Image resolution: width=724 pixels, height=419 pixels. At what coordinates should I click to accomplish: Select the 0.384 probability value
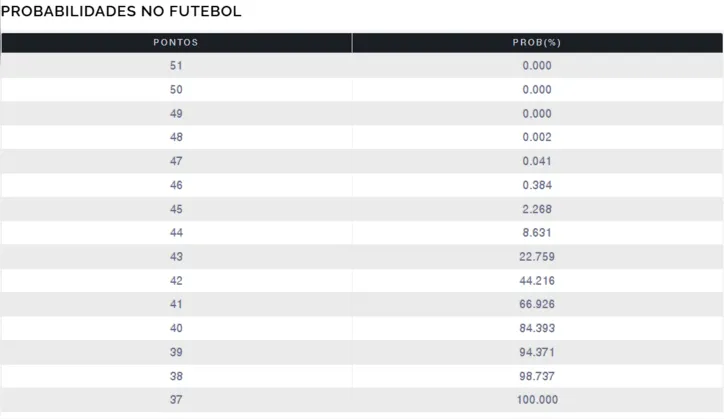536,185
